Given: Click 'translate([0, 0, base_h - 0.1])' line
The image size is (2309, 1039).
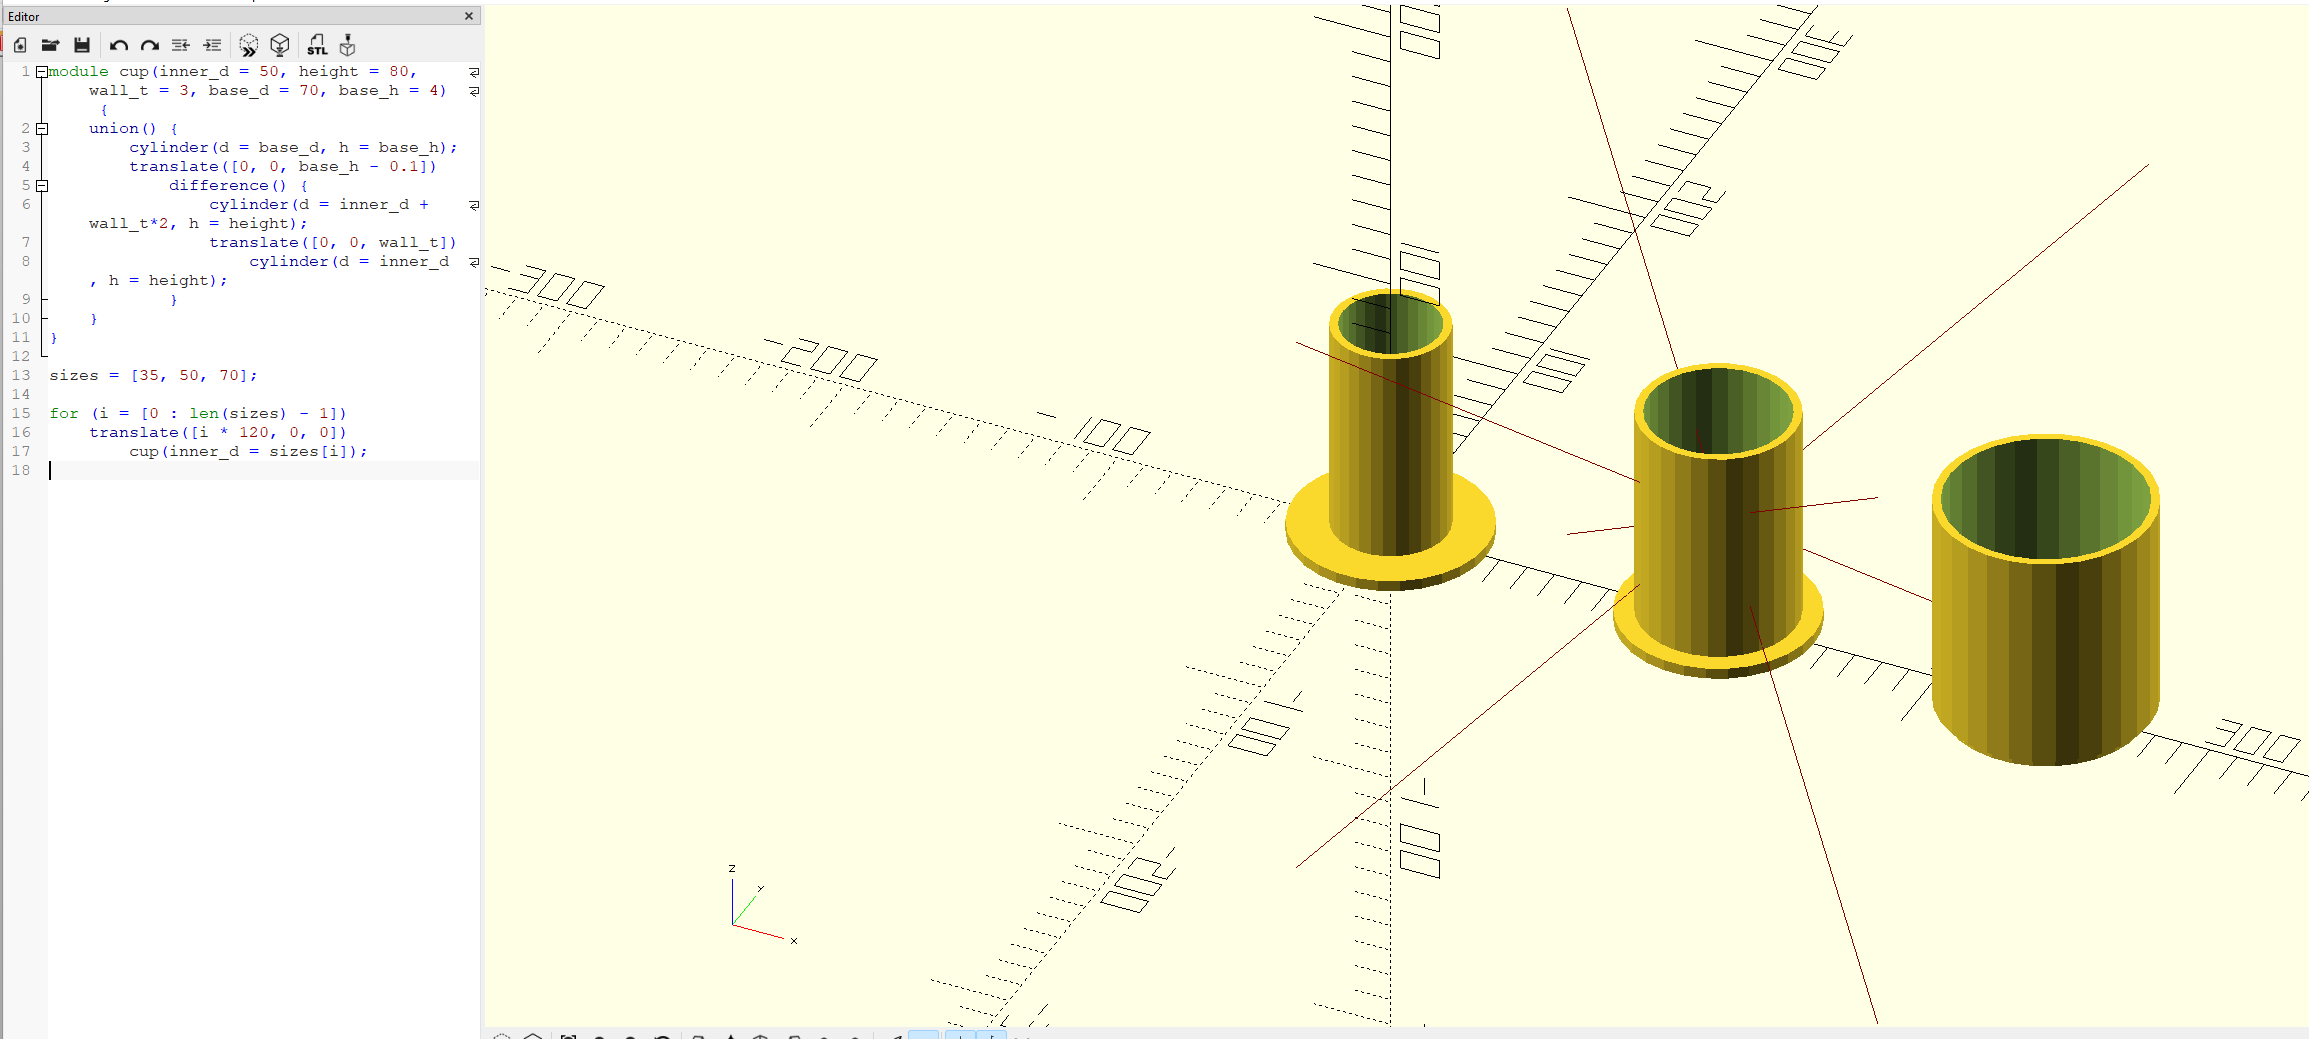Looking at the screenshot, I should tap(283, 166).
